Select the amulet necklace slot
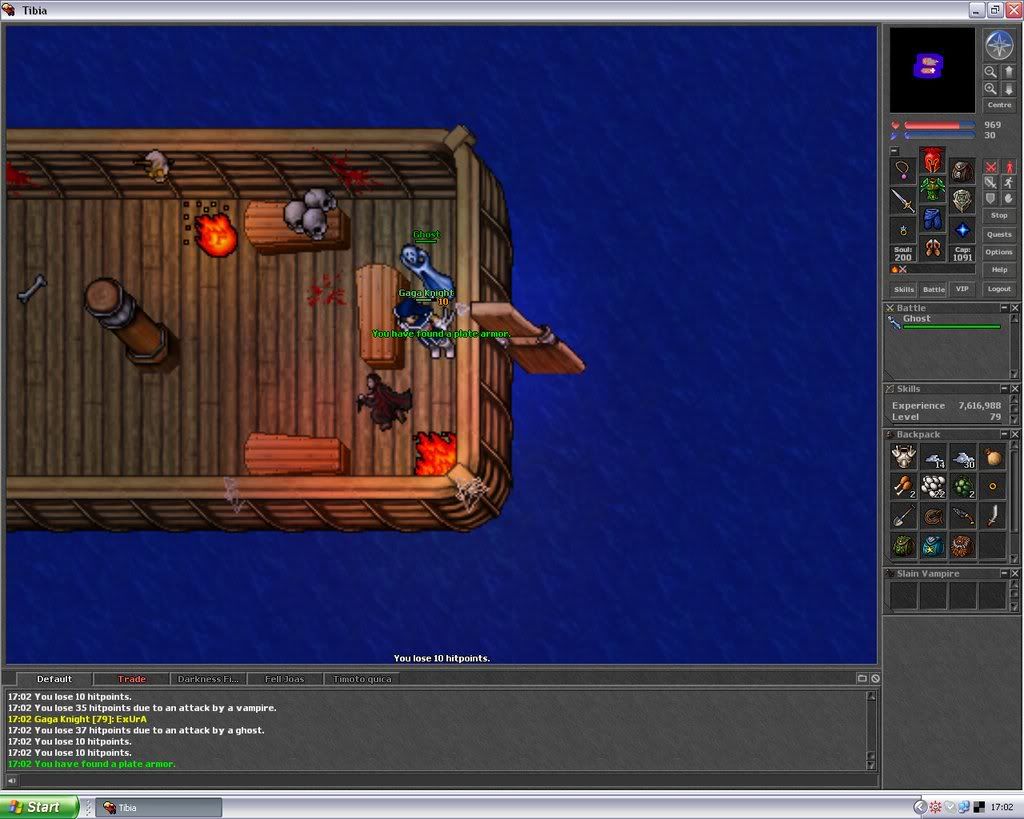 tap(903, 170)
